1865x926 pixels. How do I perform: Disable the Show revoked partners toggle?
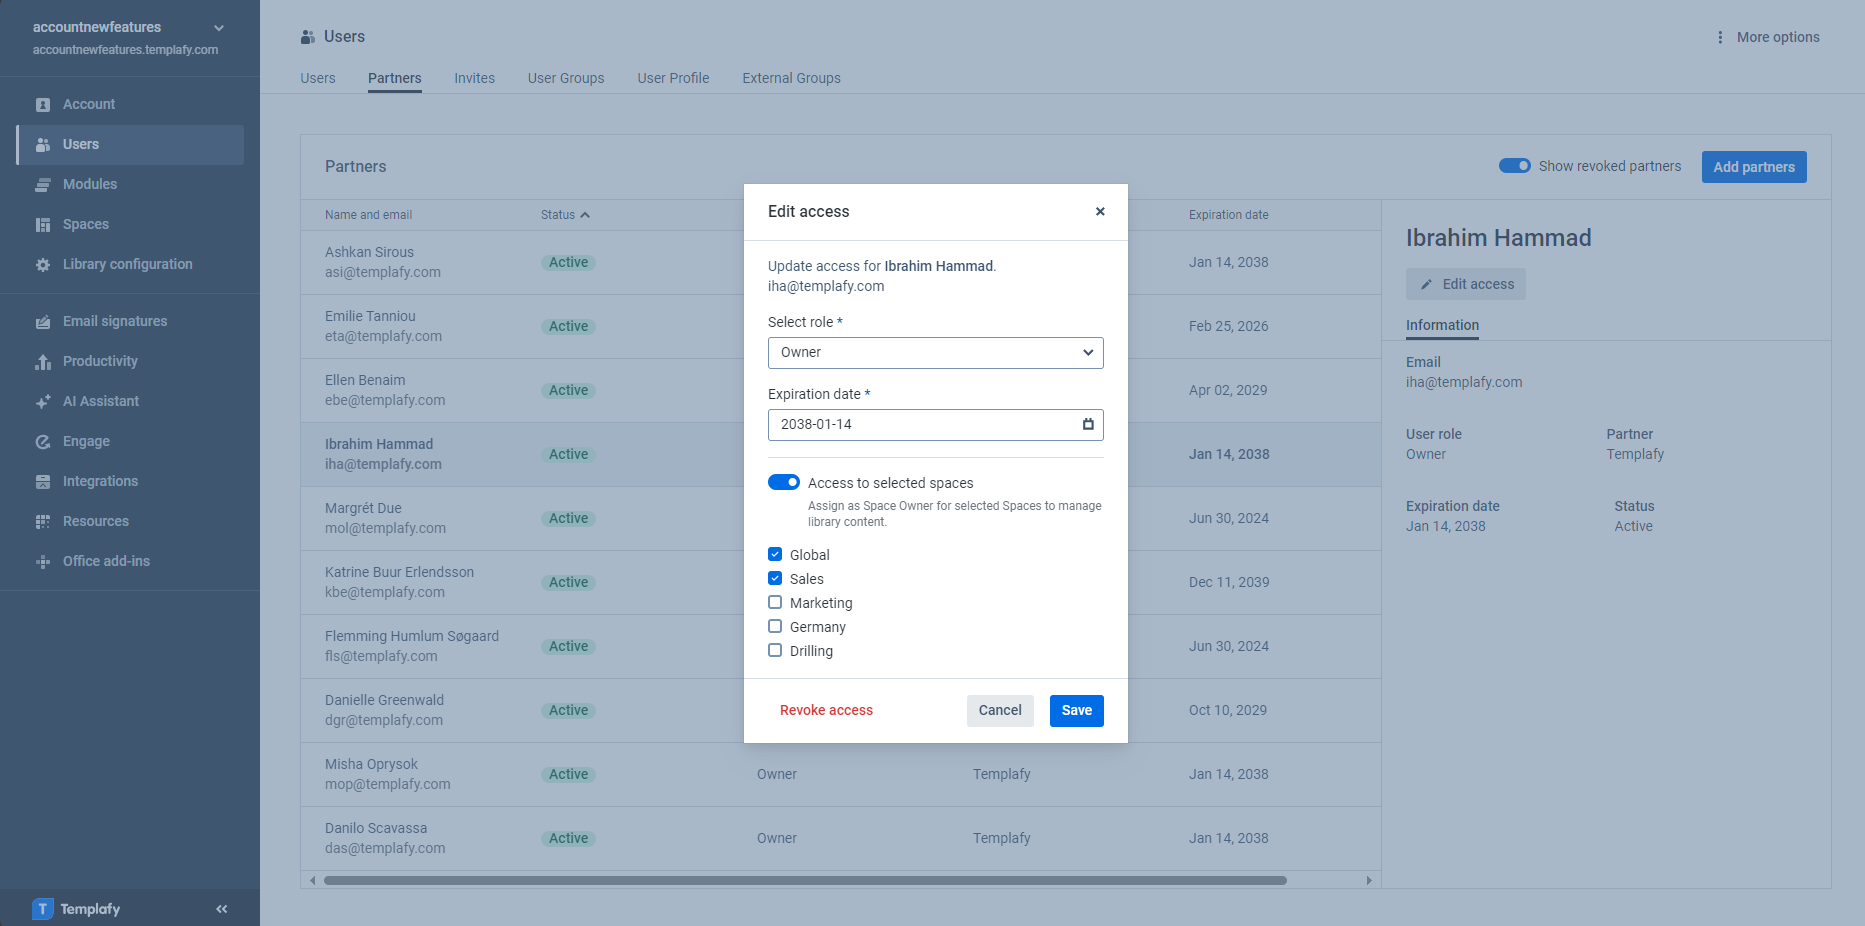click(x=1514, y=166)
